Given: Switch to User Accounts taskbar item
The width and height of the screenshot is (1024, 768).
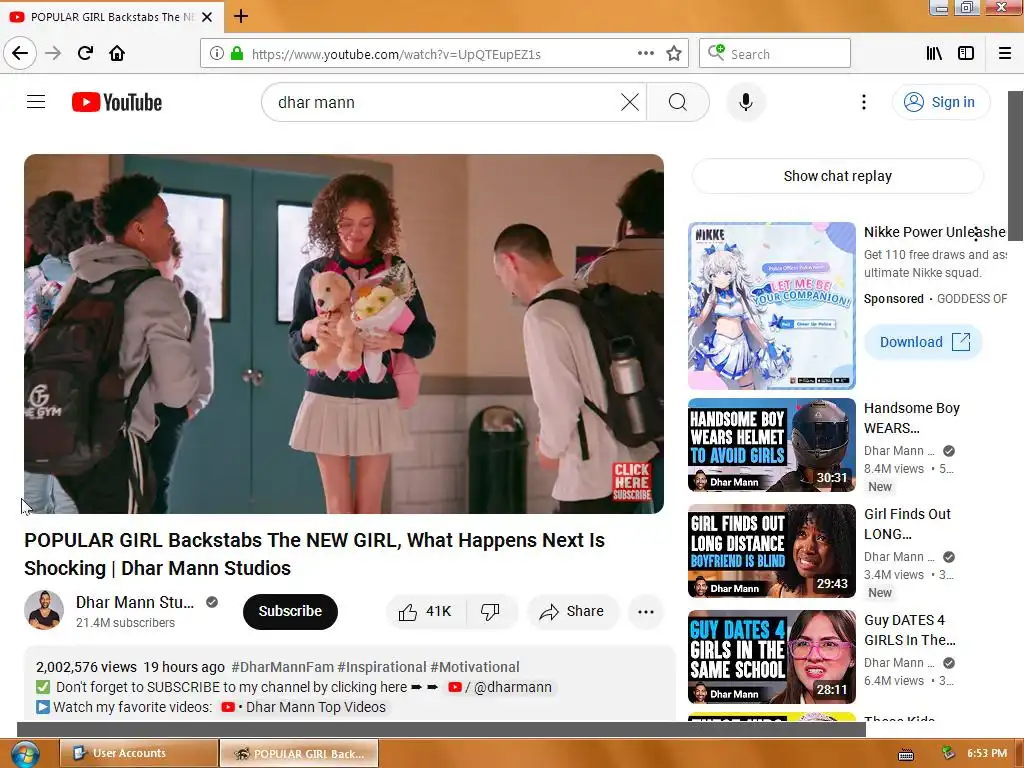Looking at the screenshot, I should (139, 753).
